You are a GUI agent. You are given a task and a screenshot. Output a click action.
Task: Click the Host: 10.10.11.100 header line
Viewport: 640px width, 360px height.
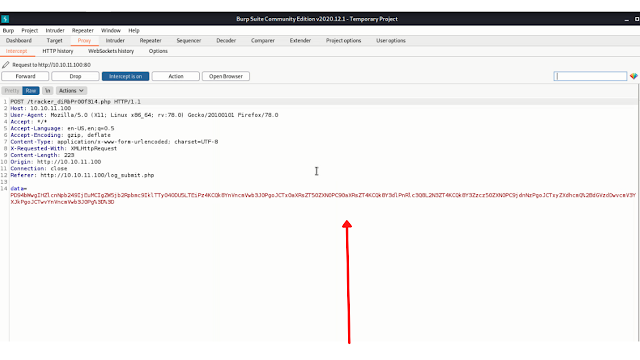[40, 108]
